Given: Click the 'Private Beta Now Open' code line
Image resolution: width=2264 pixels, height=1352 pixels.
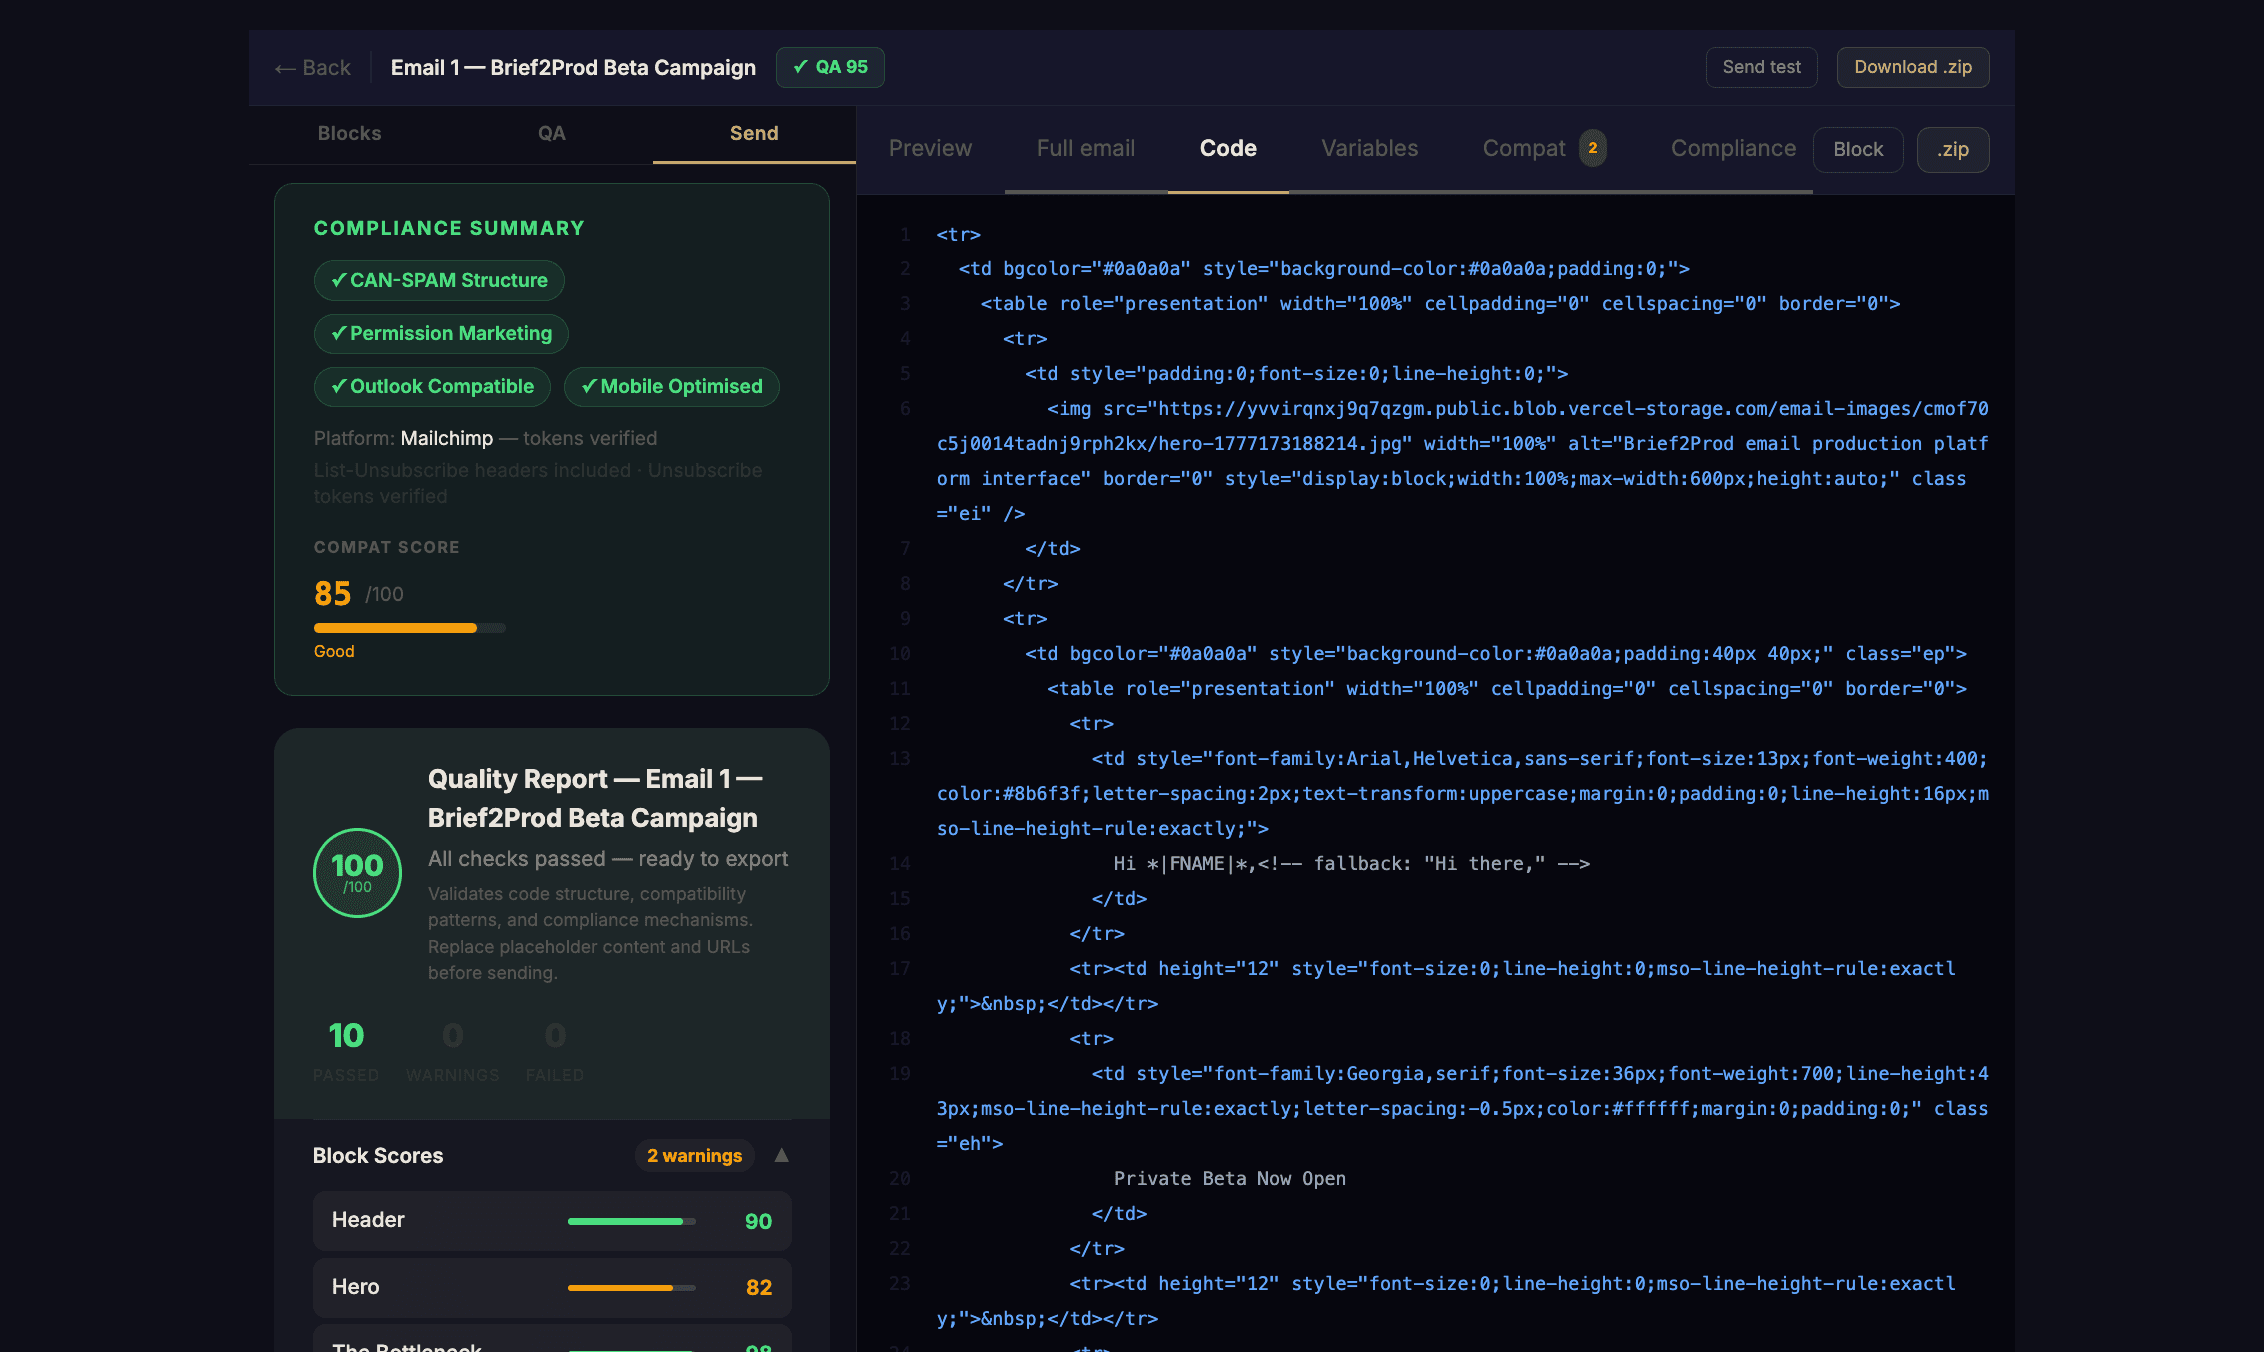Looking at the screenshot, I should tap(1229, 1178).
